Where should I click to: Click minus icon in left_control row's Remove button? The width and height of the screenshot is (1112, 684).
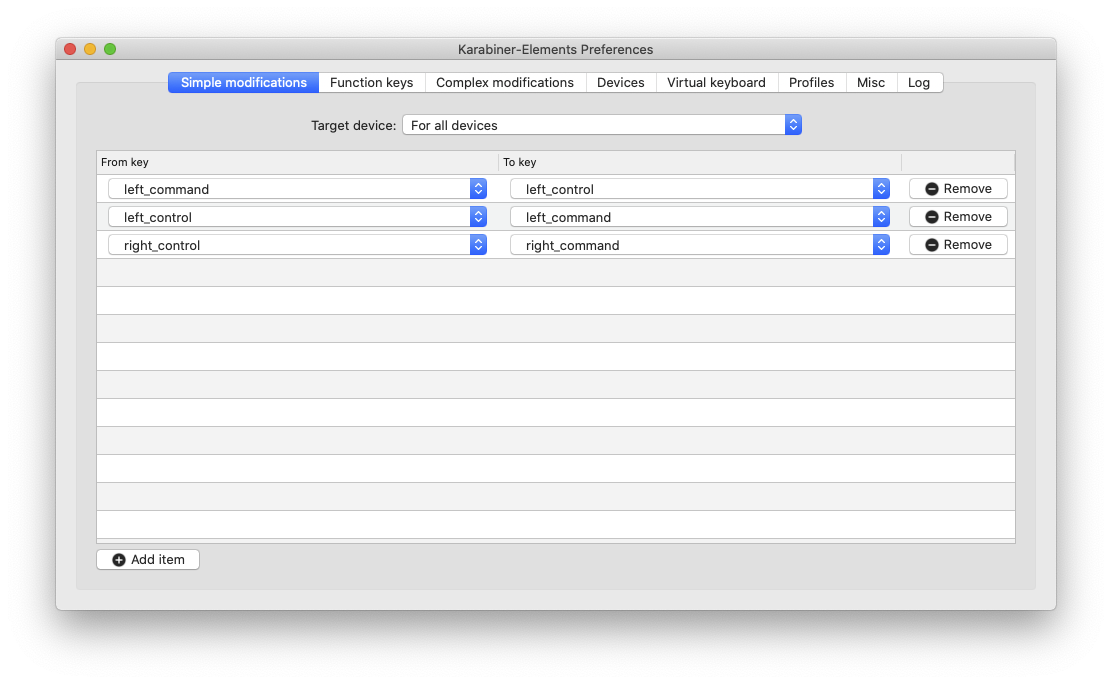[932, 217]
